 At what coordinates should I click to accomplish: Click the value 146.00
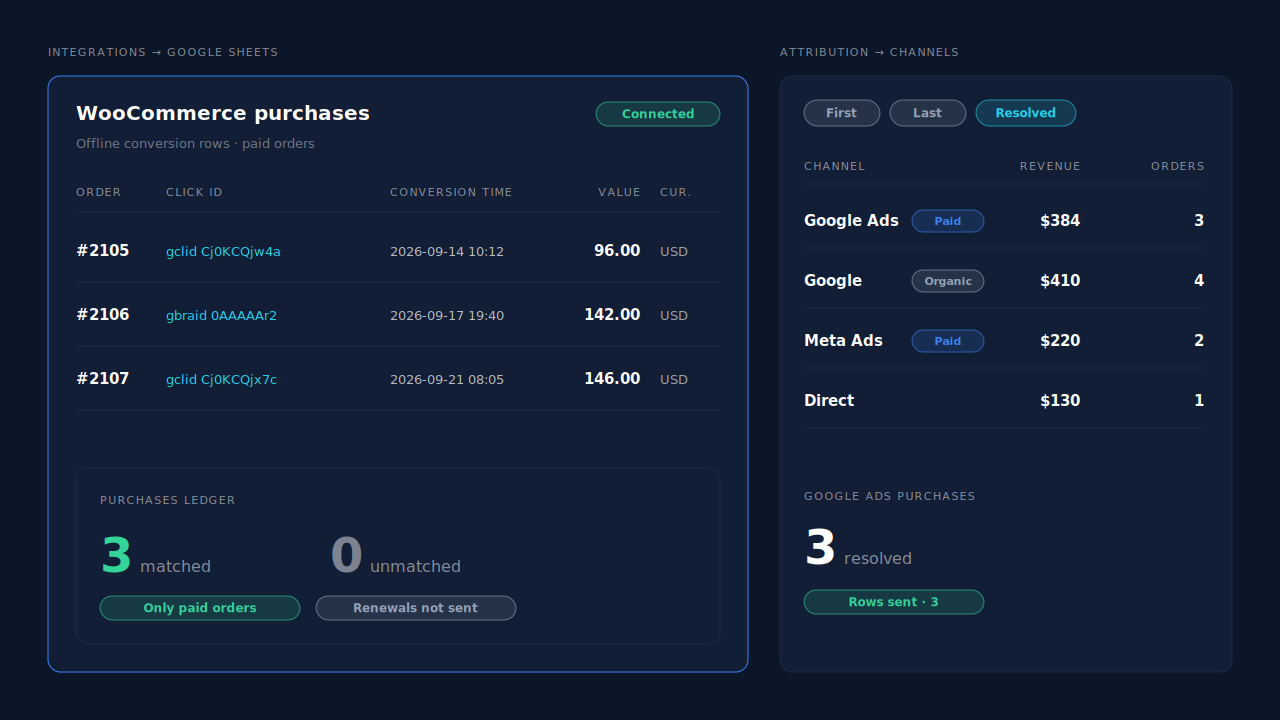pos(612,379)
